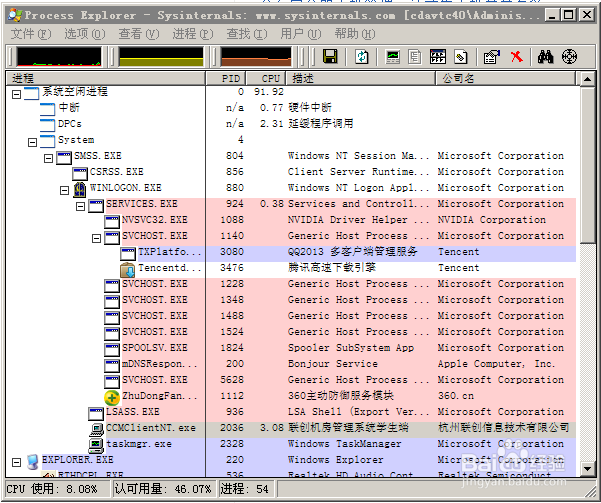Click the crosshair Find Window's Process icon
Screen dimensions: 601x503
pyautogui.click(x=569, y=57)
